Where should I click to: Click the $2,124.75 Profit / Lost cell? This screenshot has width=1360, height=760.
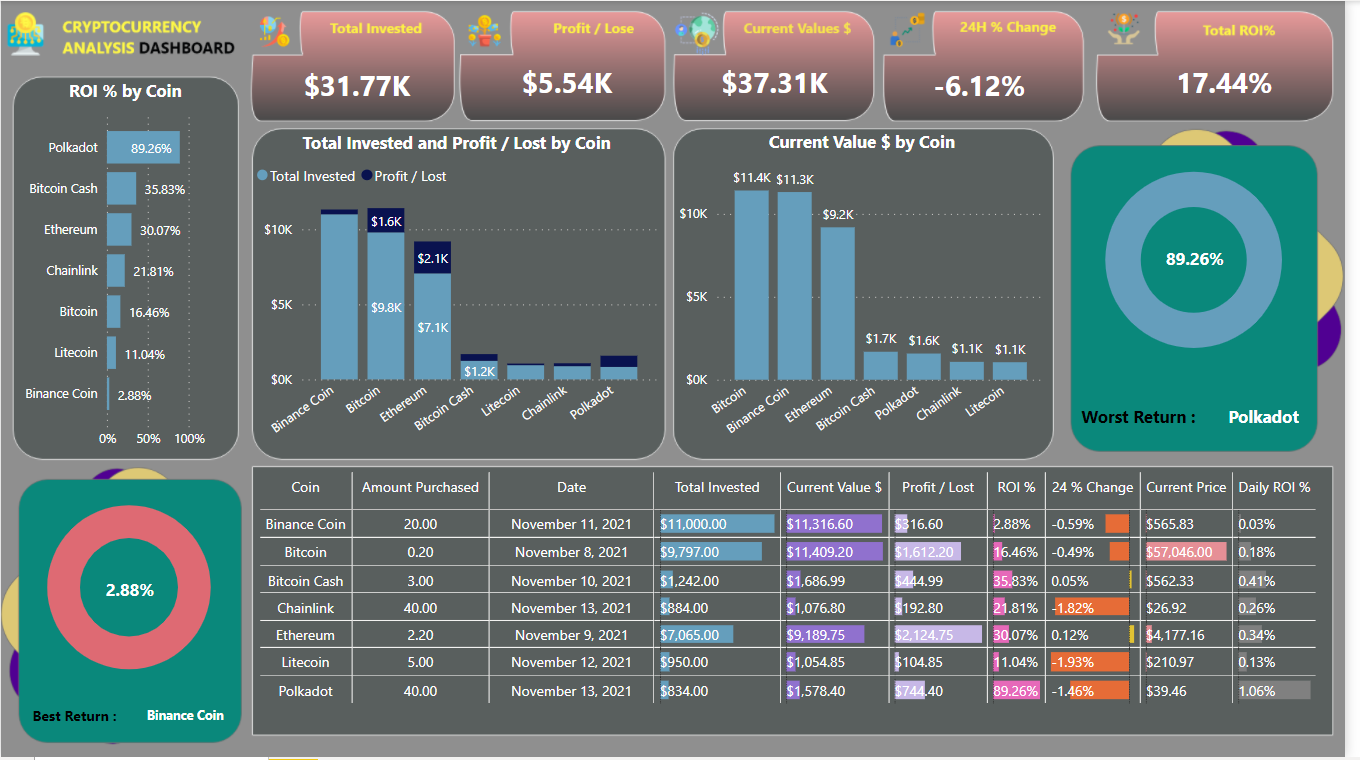(x=938, y=635)
